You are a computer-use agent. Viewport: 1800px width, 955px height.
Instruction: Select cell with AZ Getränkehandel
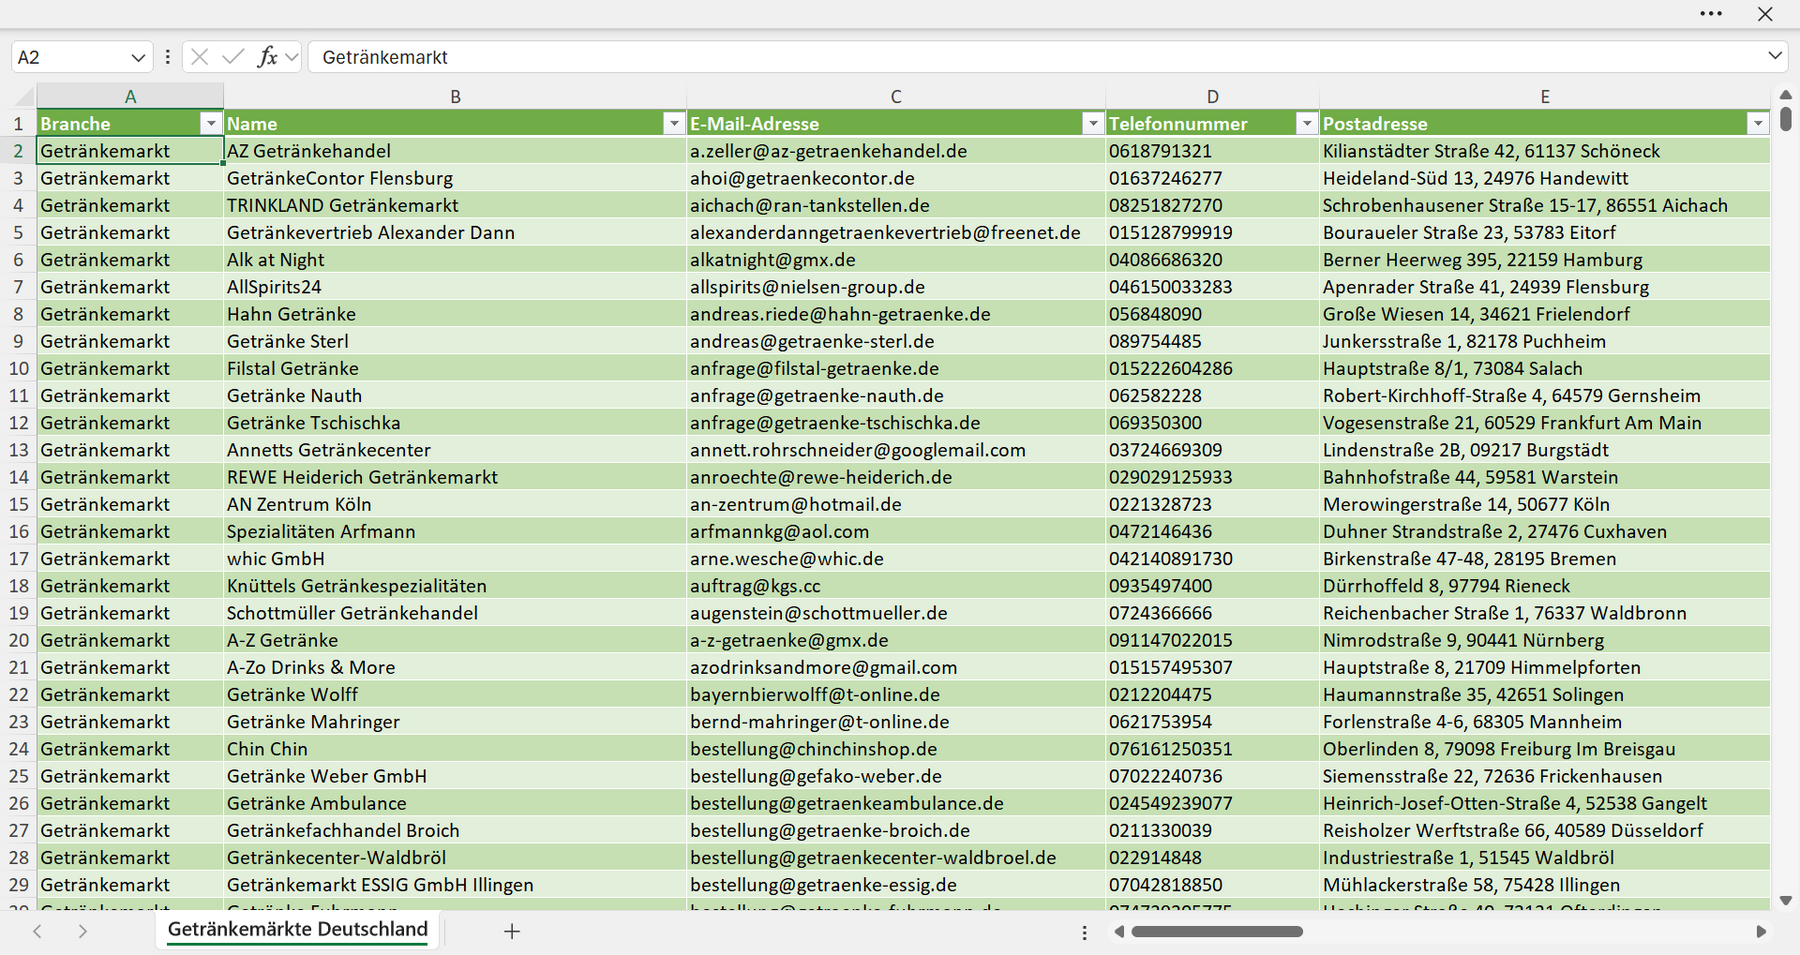coord(455,151)
